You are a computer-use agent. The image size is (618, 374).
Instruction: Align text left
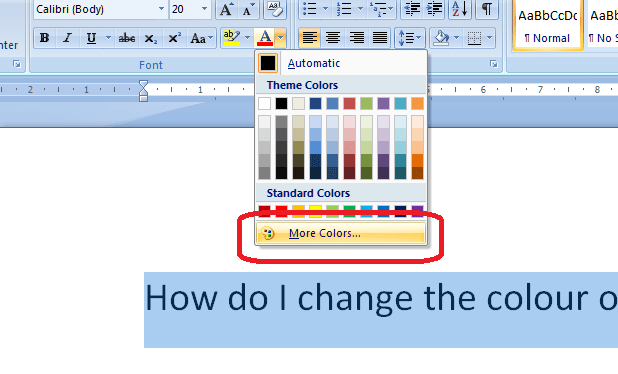tap(310, 38)
